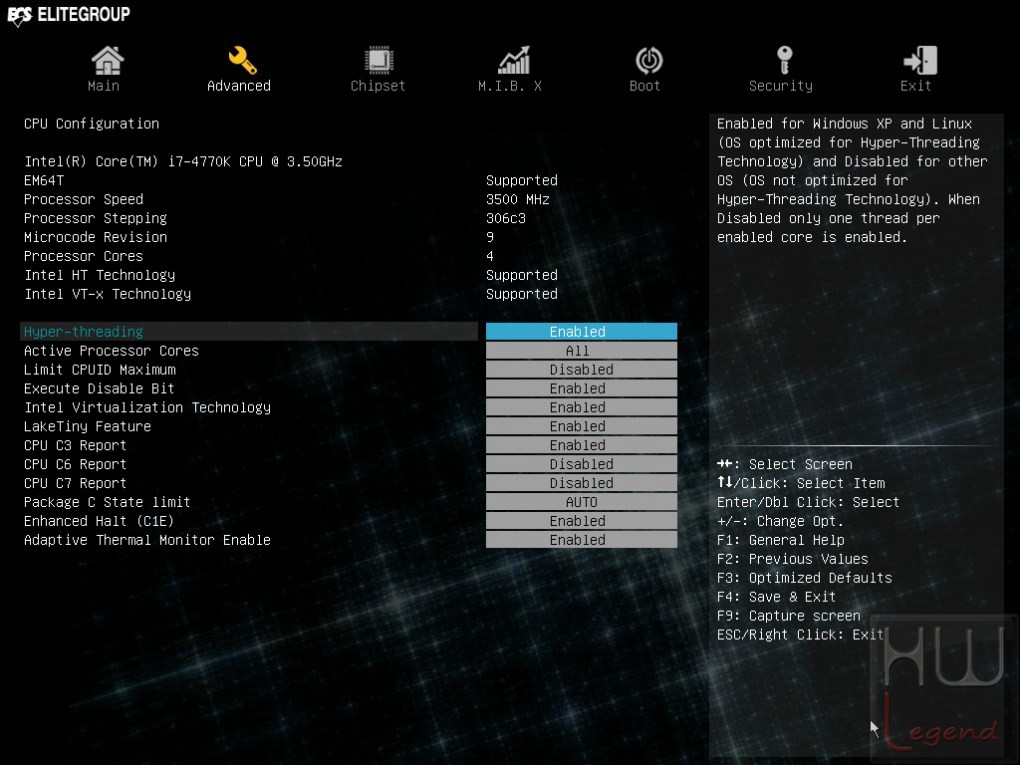
Task: Change Intel Virtualization Technology value
Action: 581,407
